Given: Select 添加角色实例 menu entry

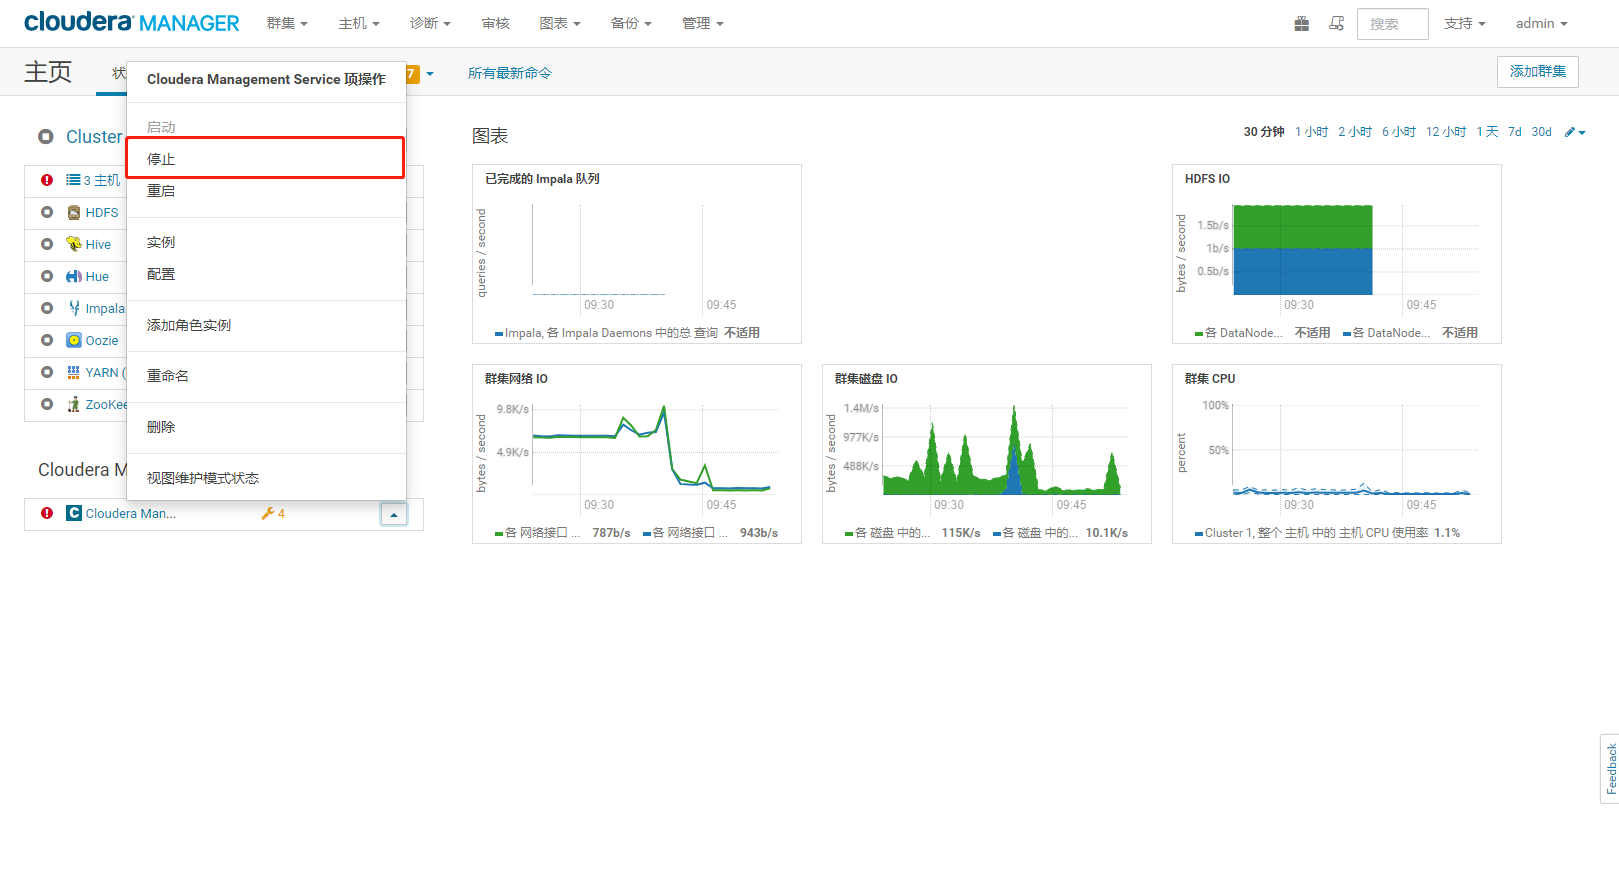Looking at the screenshot, I should tap(265, 325).
